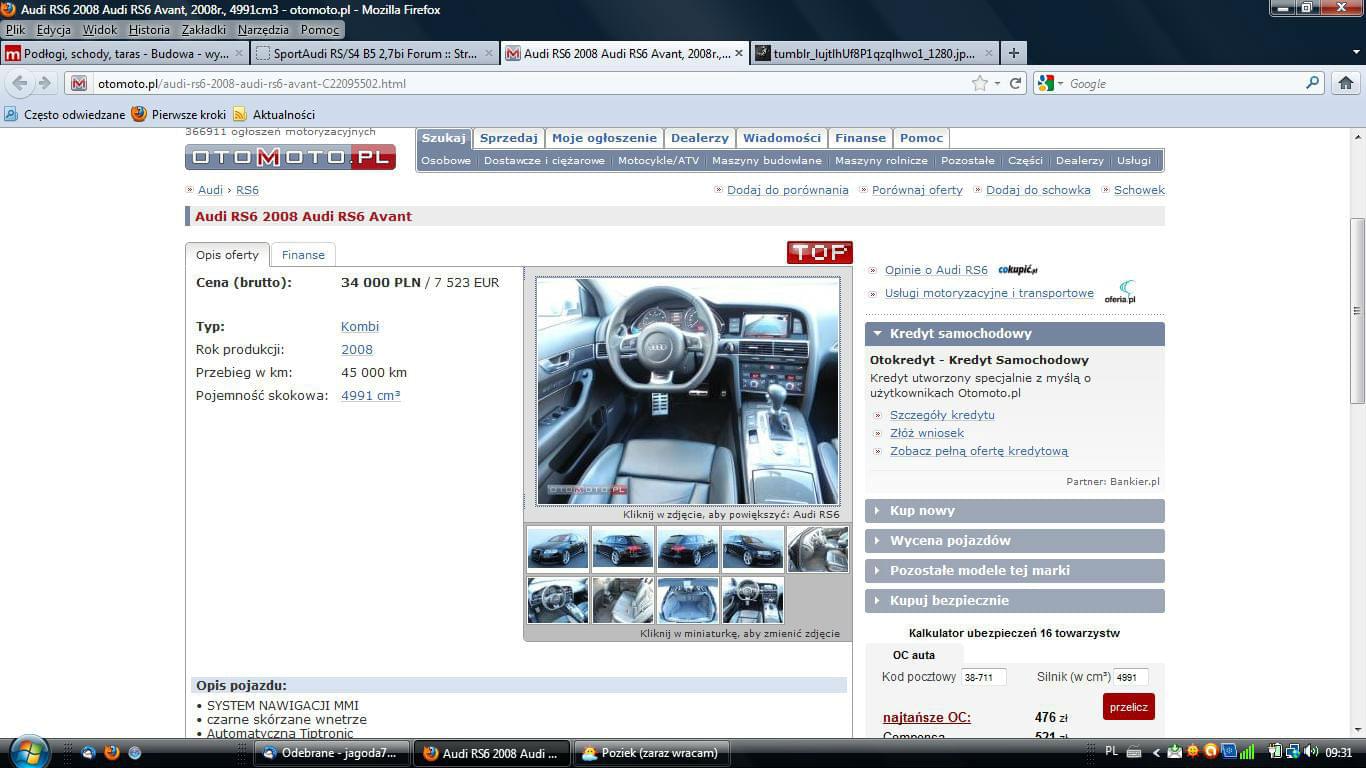Launch Firefox from quick launch bar

pos(112,752)
